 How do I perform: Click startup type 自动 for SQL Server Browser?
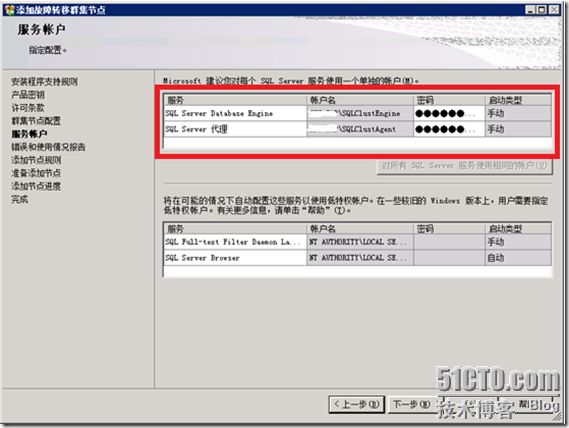(518, 258)
